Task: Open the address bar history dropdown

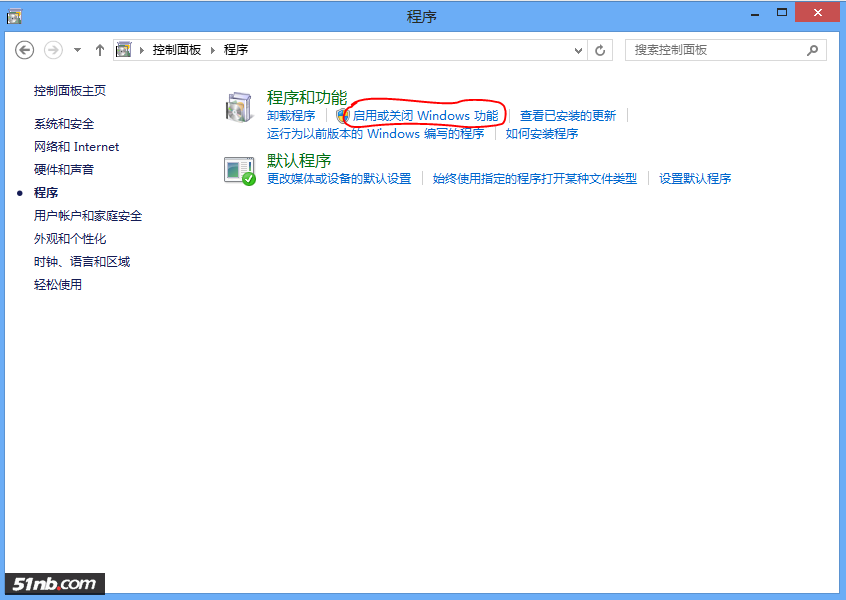Action: coord(578,50)
